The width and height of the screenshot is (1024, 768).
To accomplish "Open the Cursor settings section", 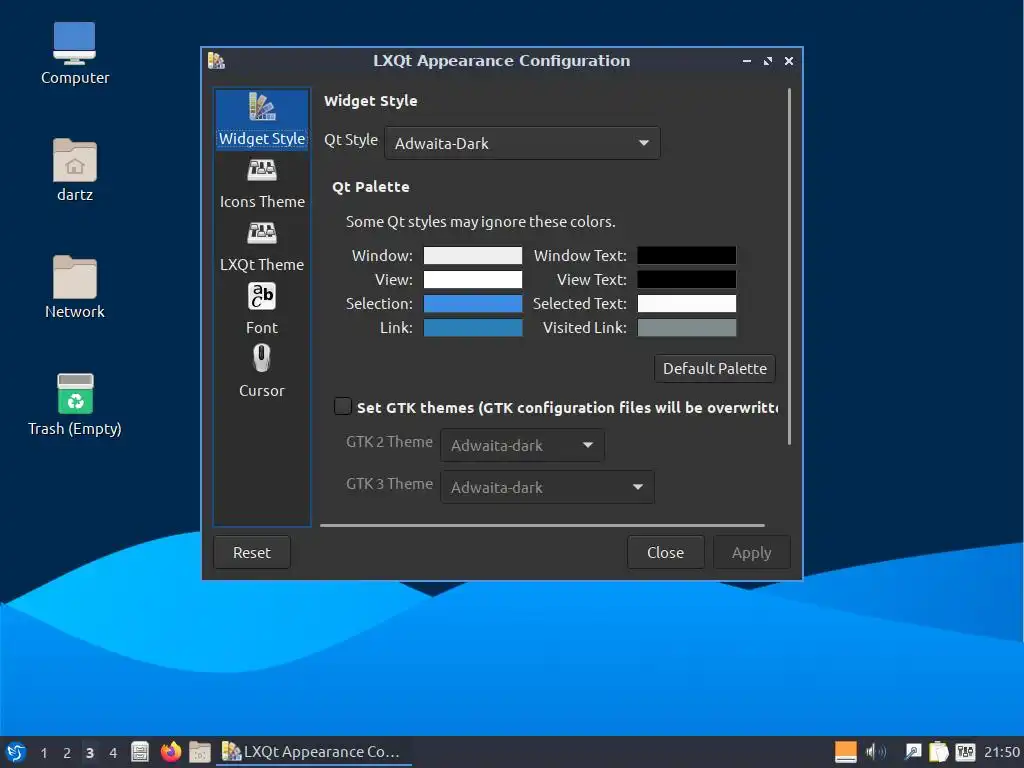I will pyautogui.click(x=262, y=372).
